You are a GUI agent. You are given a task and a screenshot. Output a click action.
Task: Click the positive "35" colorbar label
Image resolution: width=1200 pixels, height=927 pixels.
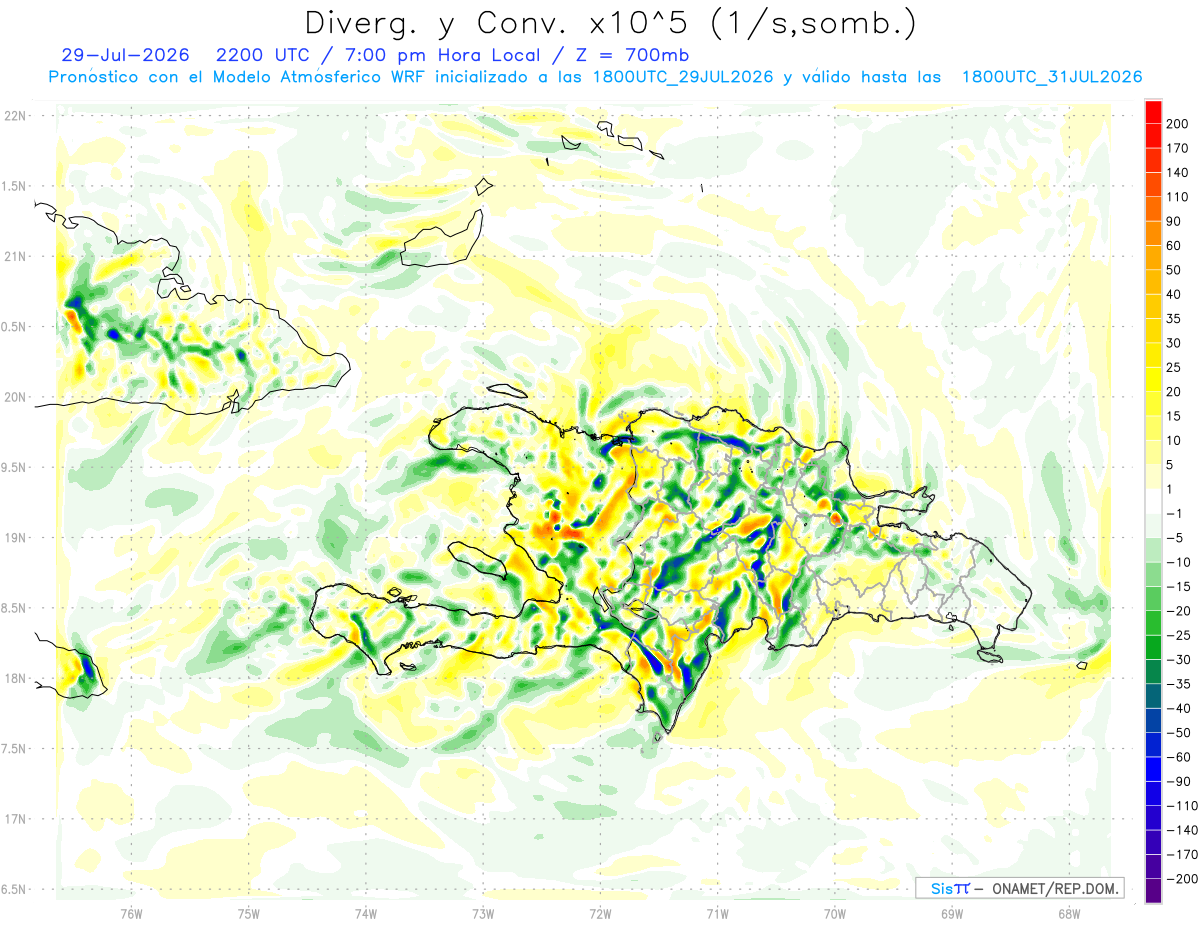(1175, 319)
